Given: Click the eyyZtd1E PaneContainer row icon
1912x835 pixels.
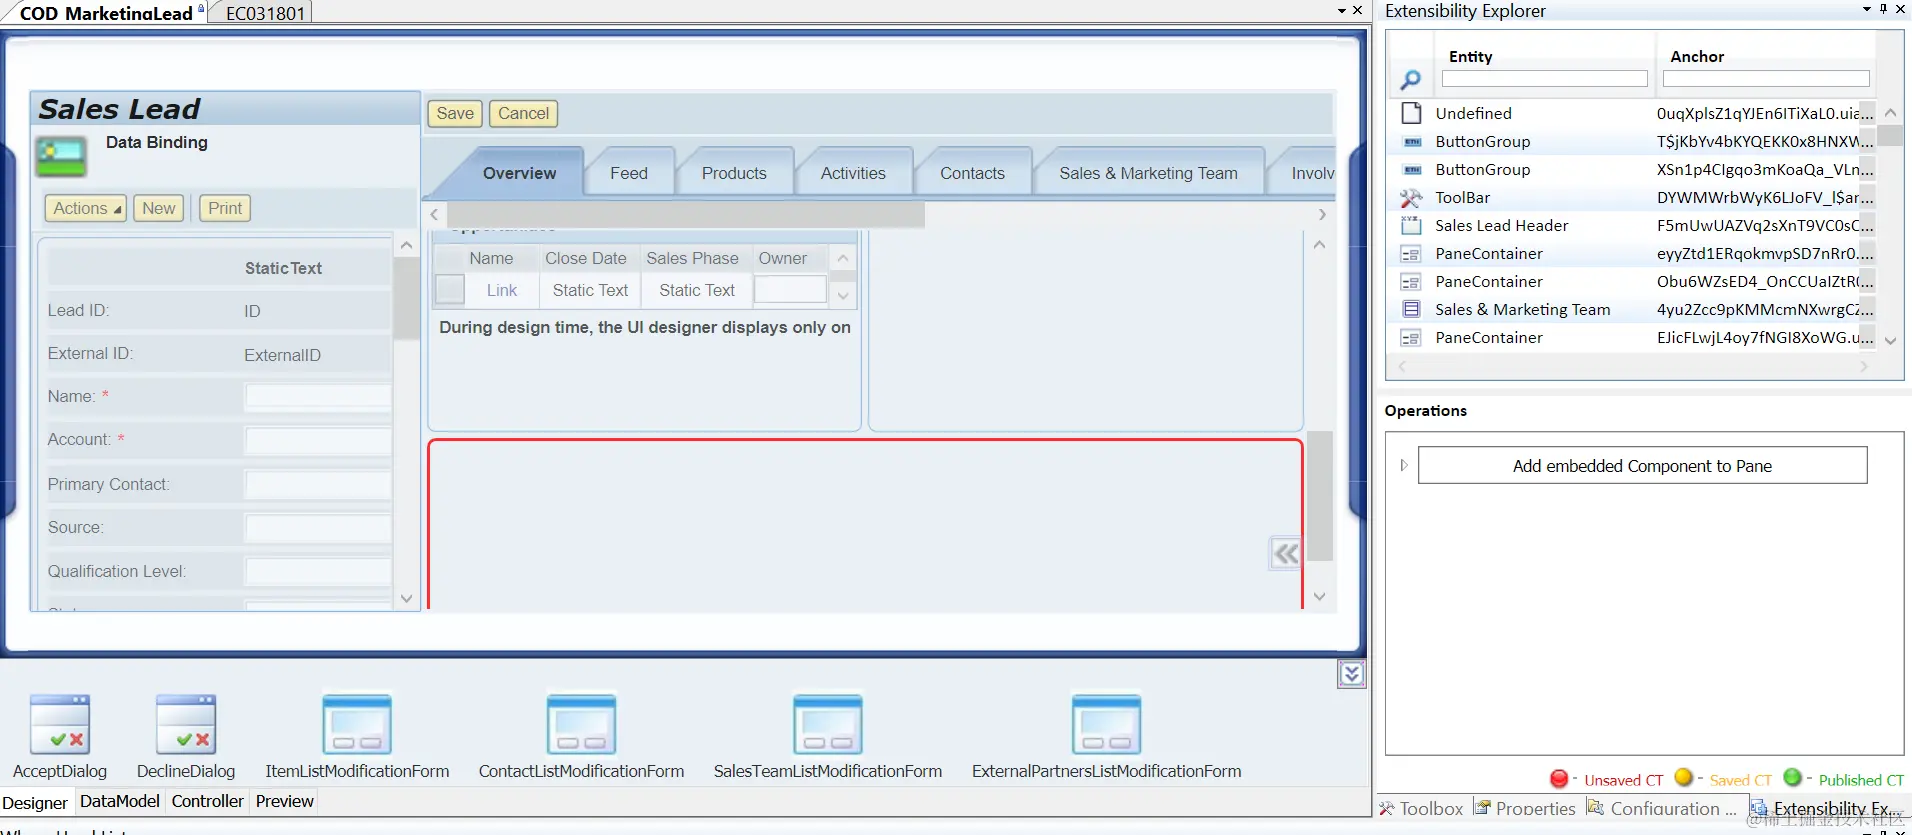Looking at the screenshot, I should [x=1411, y=253].
